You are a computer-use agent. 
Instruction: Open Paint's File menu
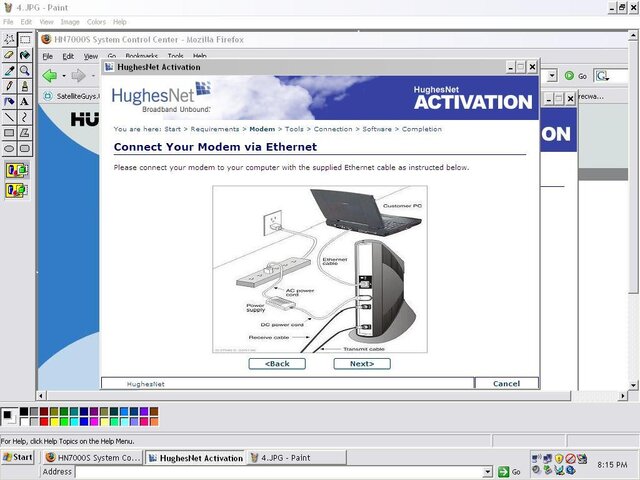pos(8,22)
